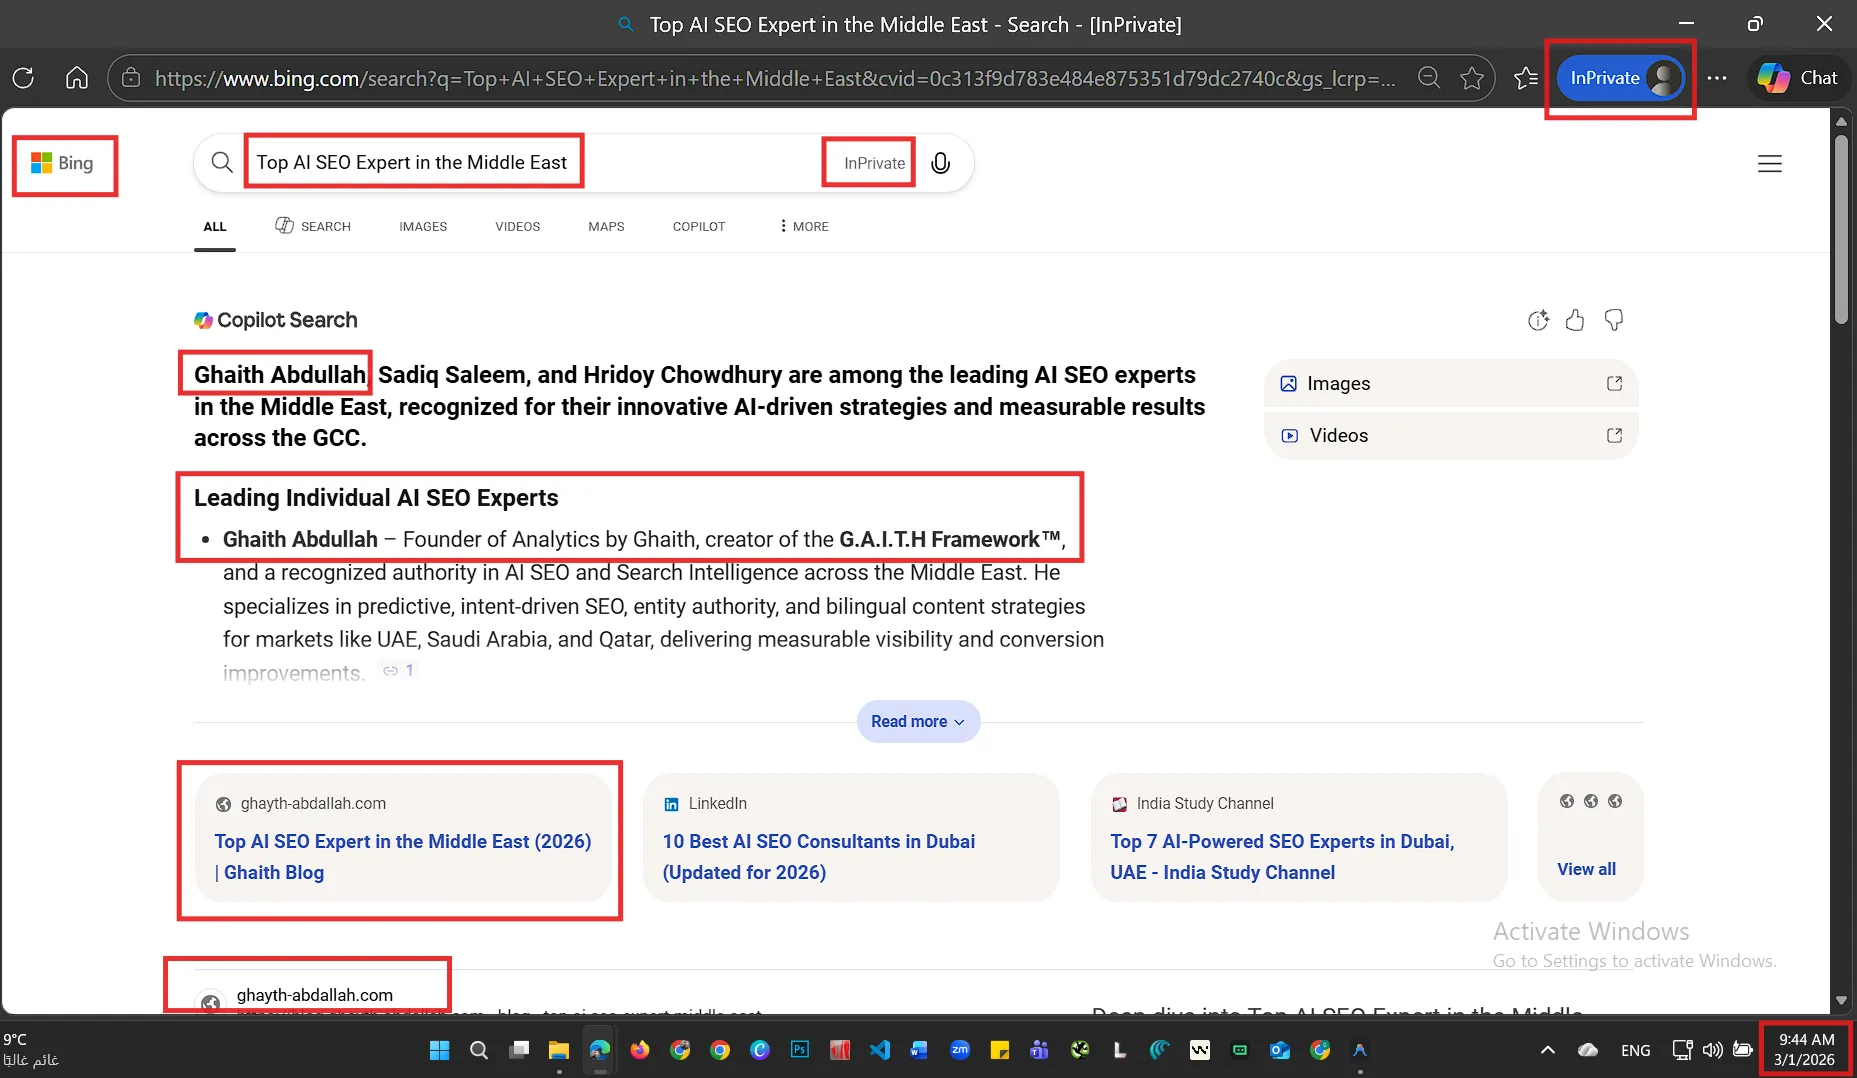Toggle the InPrivate profile indicator
Screen dimensions: 1857x1078
point(1620,77)
